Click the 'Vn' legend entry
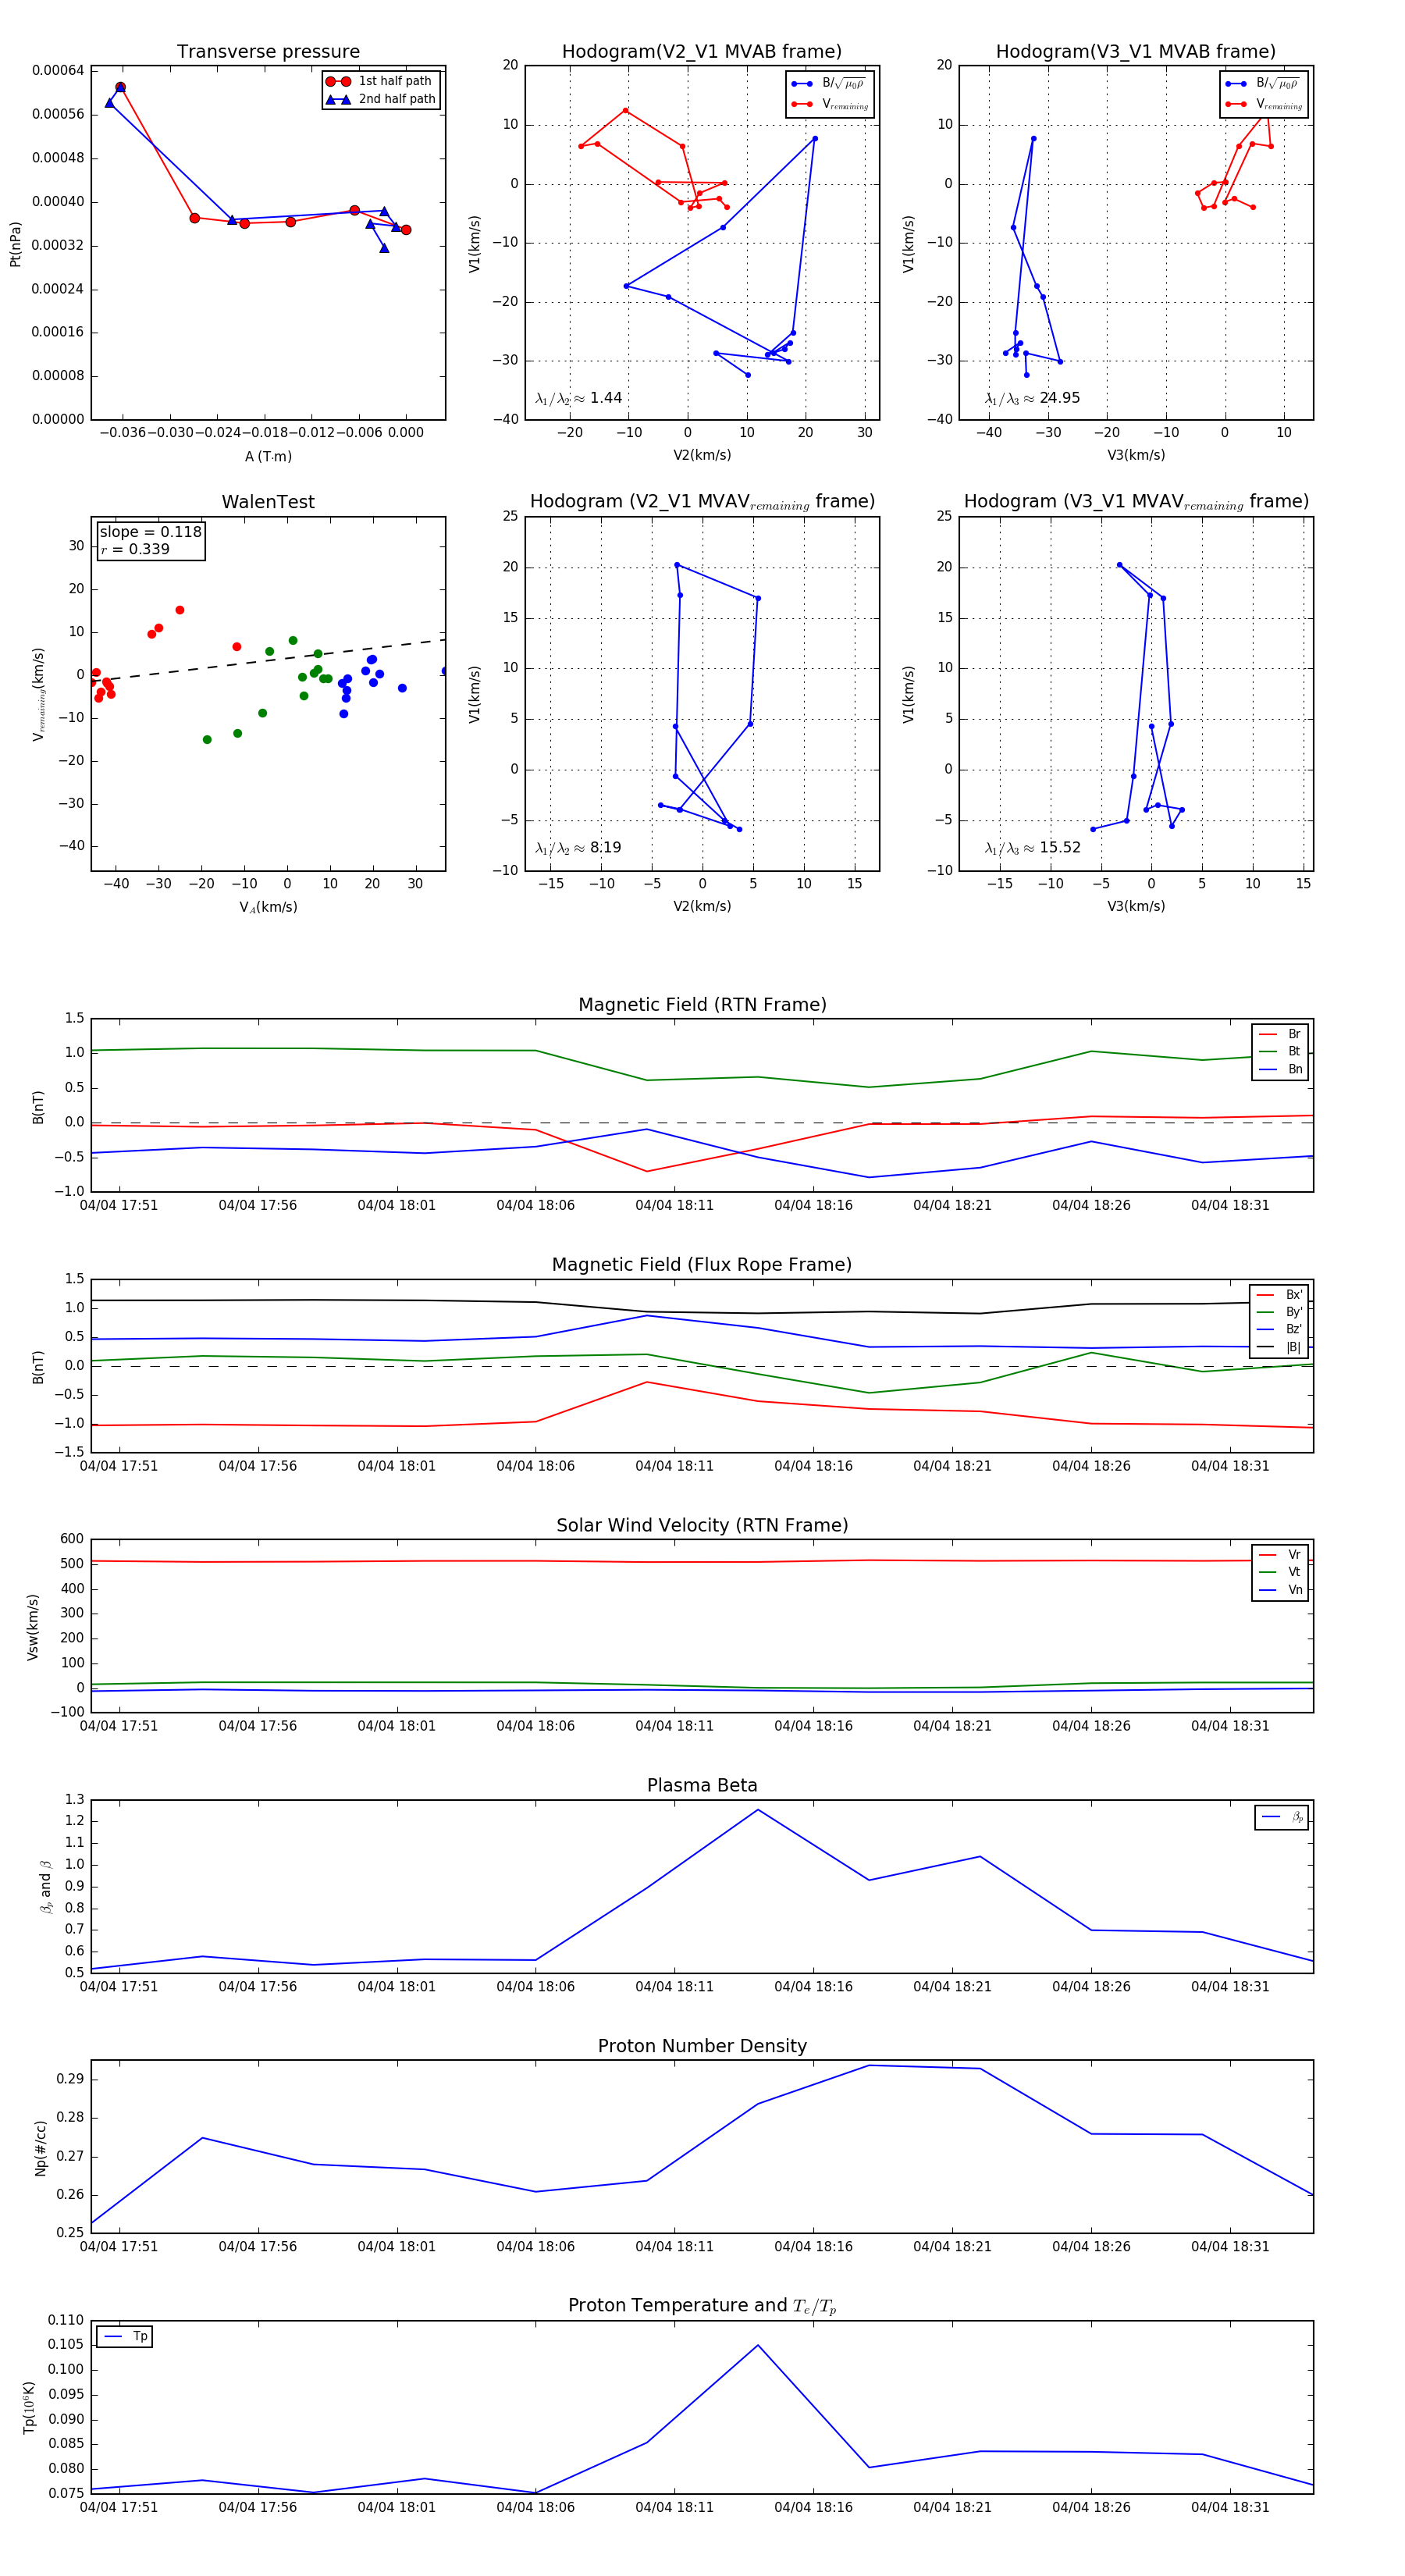The height and width of the screenshot is (2576, 1405). click(x=1281, y=1590)
